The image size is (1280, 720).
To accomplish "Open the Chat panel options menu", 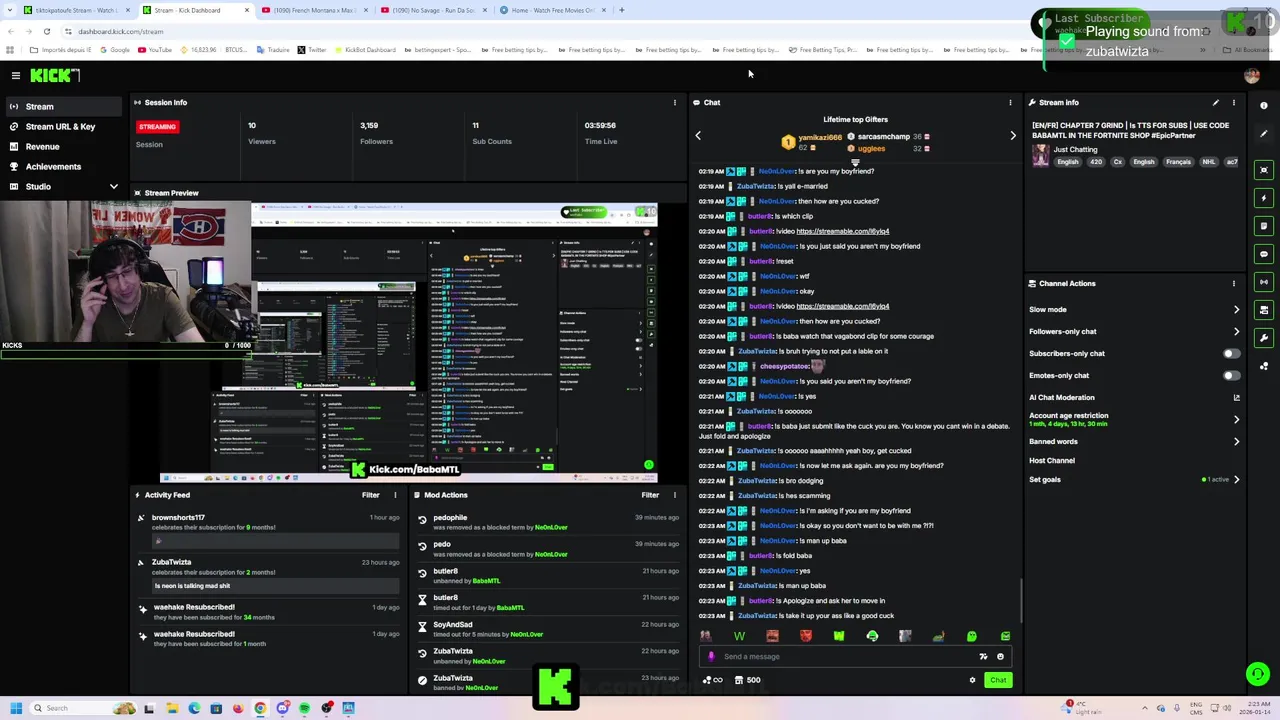I will pos(1010,102).
